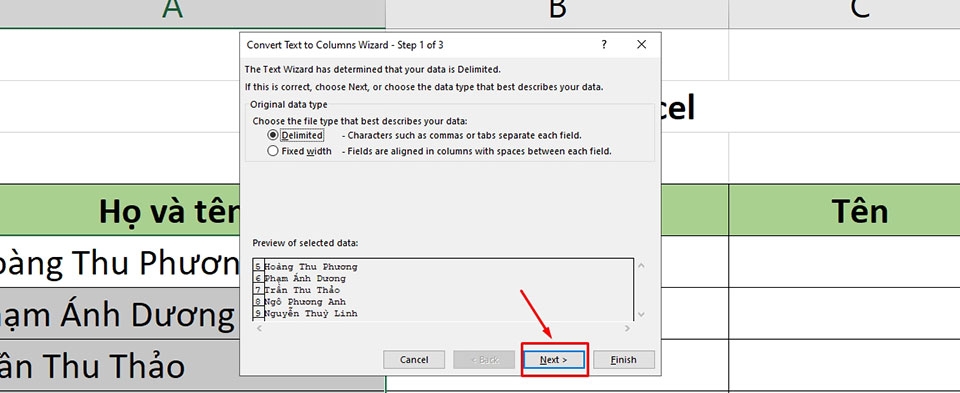
Task: Click the preview vertical scrollbar up arrow
Action: pyautogui.click(x=641, y=266)
